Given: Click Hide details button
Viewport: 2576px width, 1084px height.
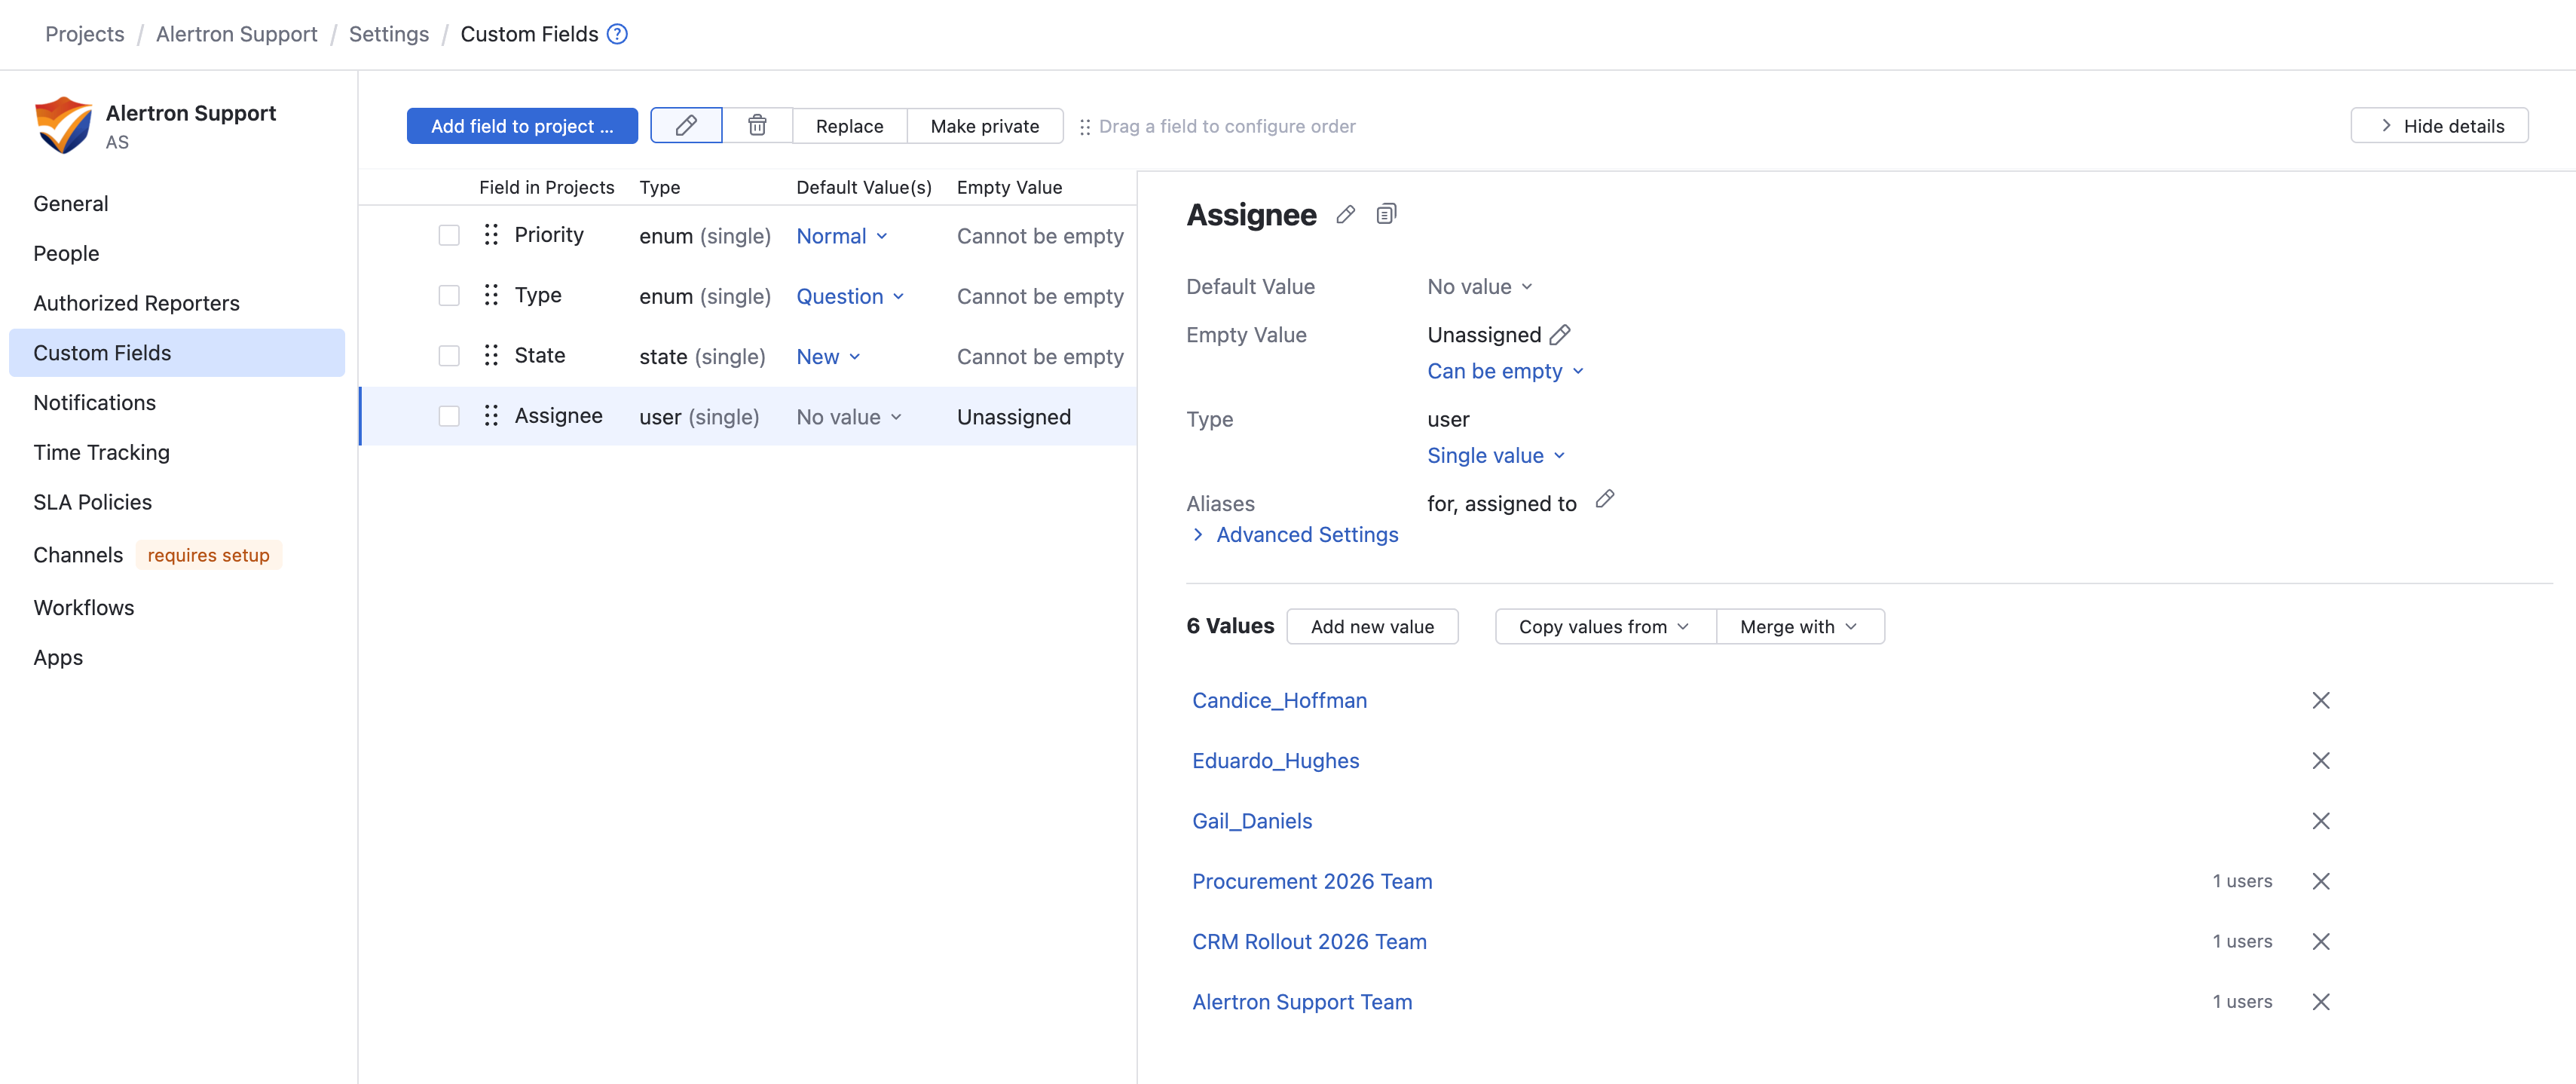Looking at the screenshot, I should 2439,126.
